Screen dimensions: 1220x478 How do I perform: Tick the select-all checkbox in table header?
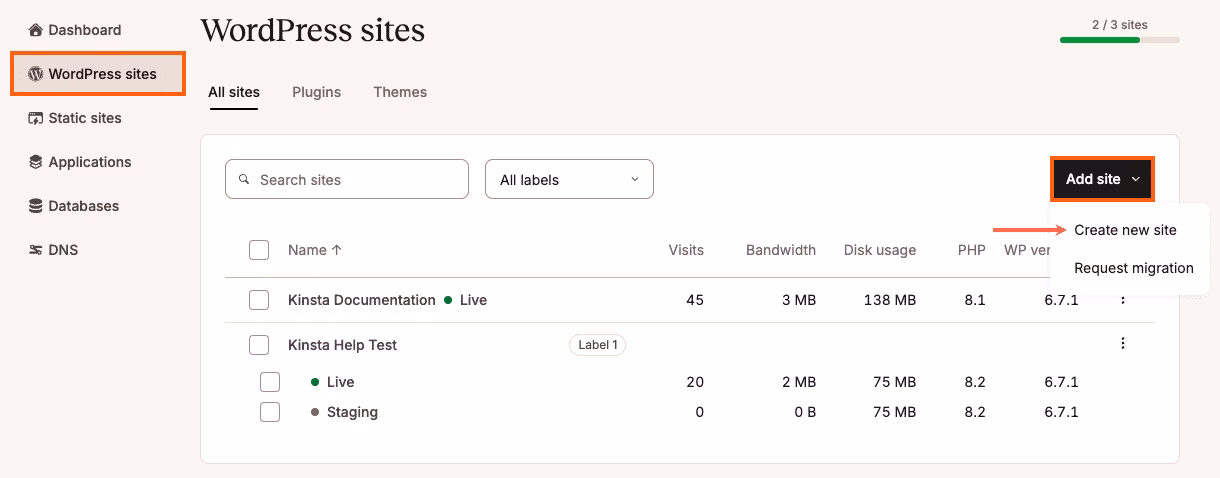[x=259, y=250]
